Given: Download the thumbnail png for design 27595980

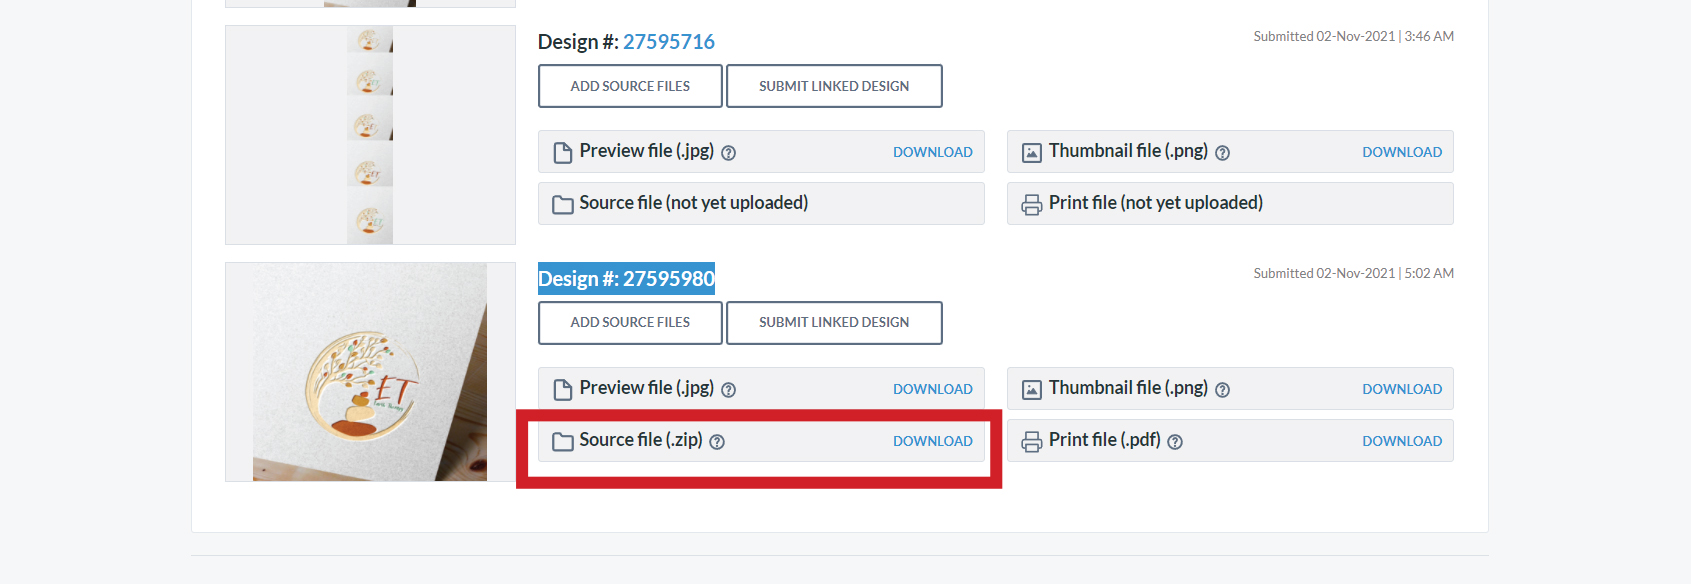Looking at the screenshot, I should (x=1401, y=389).
